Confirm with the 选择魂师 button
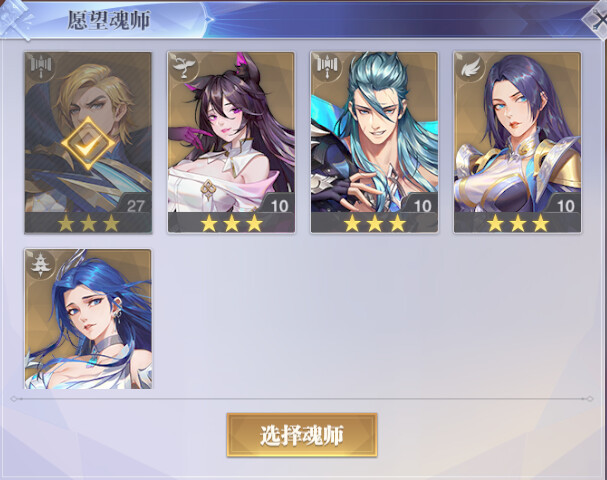The image size is (607, 480). 302,435
